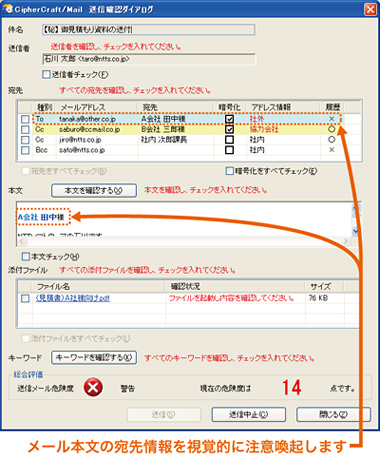Uncheck encryption for the A会社 田中様 row
This screenshot has height=456, width=380.
229,119
